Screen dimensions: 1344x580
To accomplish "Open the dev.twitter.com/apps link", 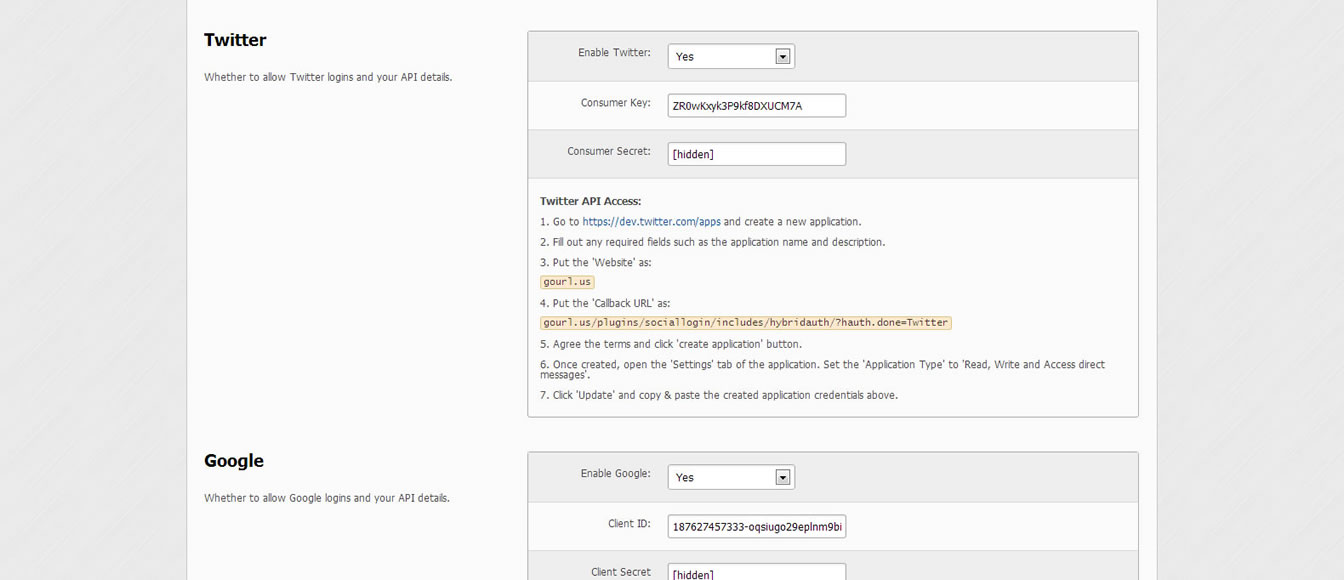I will pyautogui.click(x=651, y=222).
